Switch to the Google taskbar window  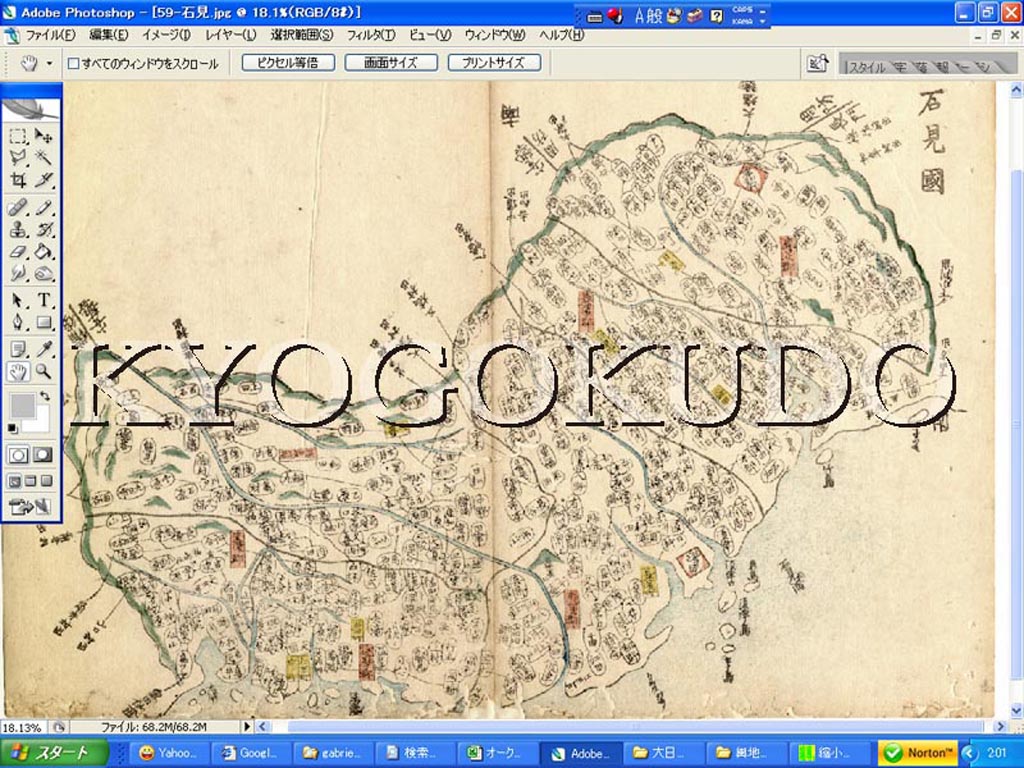(251, 753)
